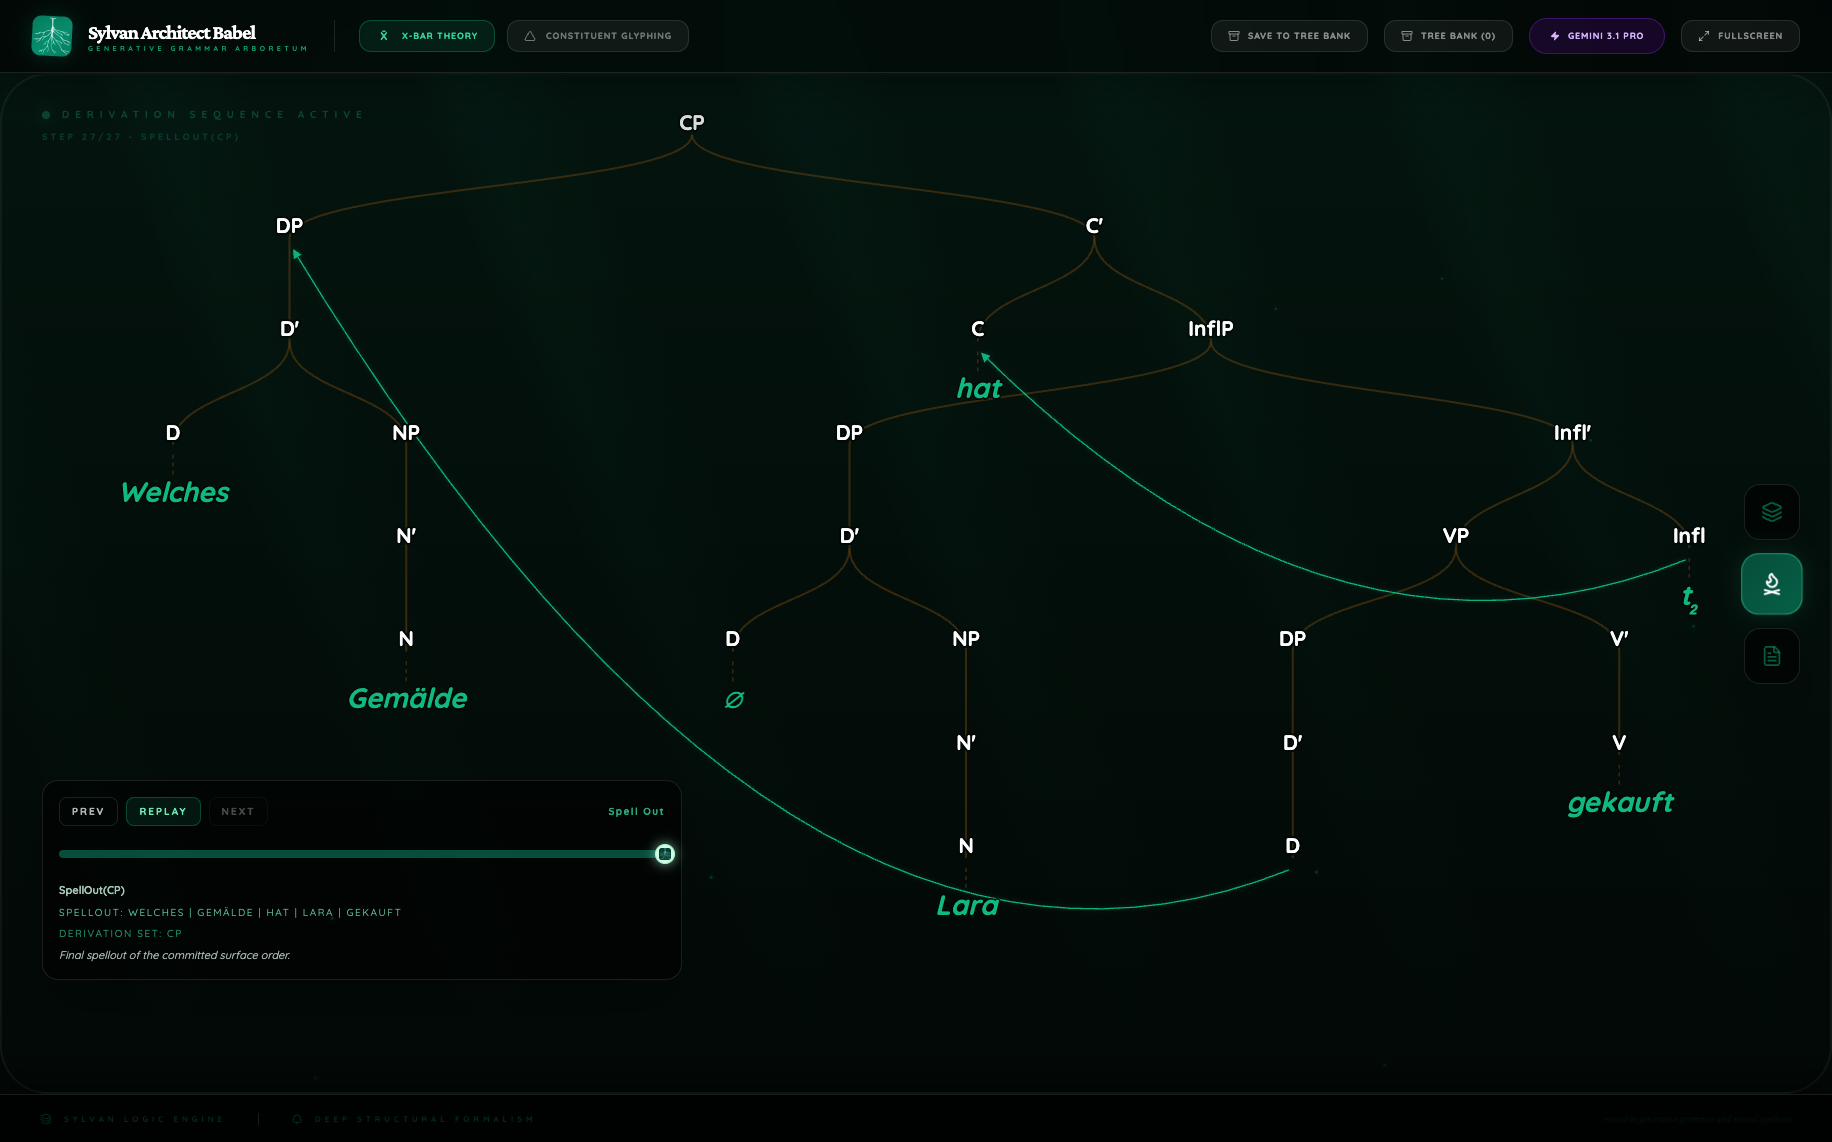This screenshot has width=1832, height=1142.
Task: Switch to X-Bar Theory mode
Action: pos(427,36)
